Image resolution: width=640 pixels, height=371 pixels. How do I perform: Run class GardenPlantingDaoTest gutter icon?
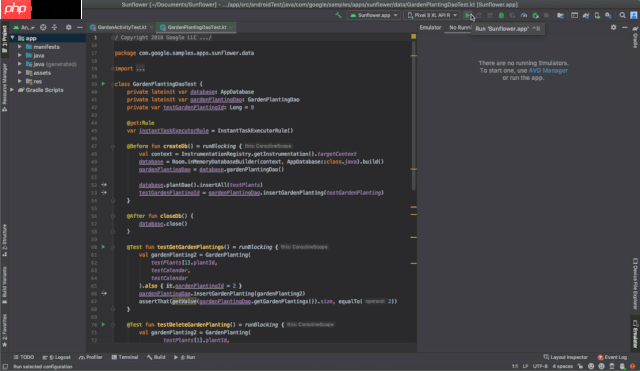coord(103,84)
